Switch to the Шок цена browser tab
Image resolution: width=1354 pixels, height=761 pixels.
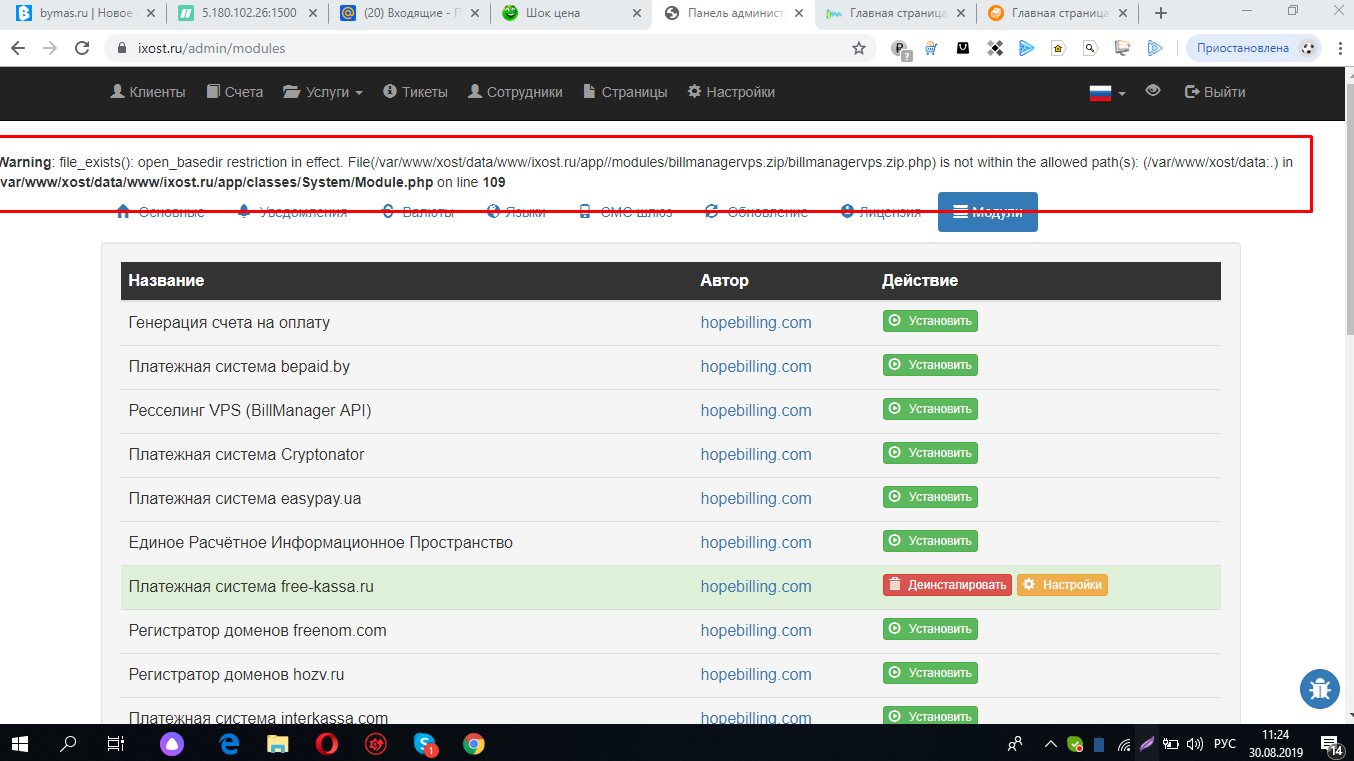point(570,13)
